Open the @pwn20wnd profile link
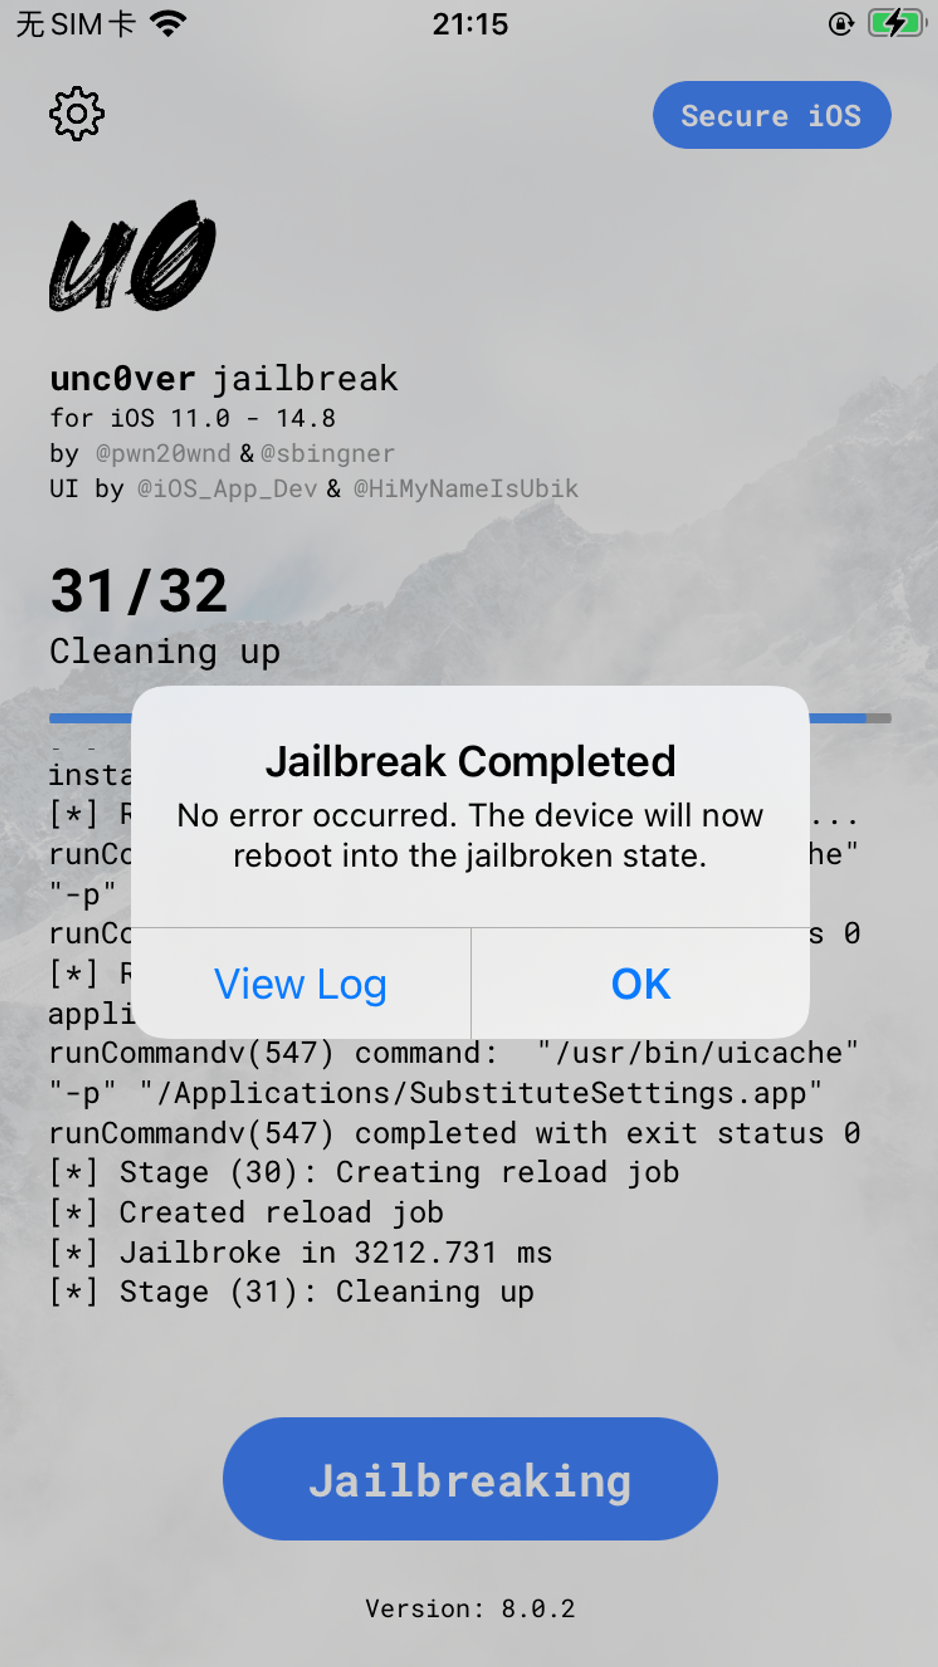Screen dimensions: 938x1667 pyautogui.click(x=163, y=453)
